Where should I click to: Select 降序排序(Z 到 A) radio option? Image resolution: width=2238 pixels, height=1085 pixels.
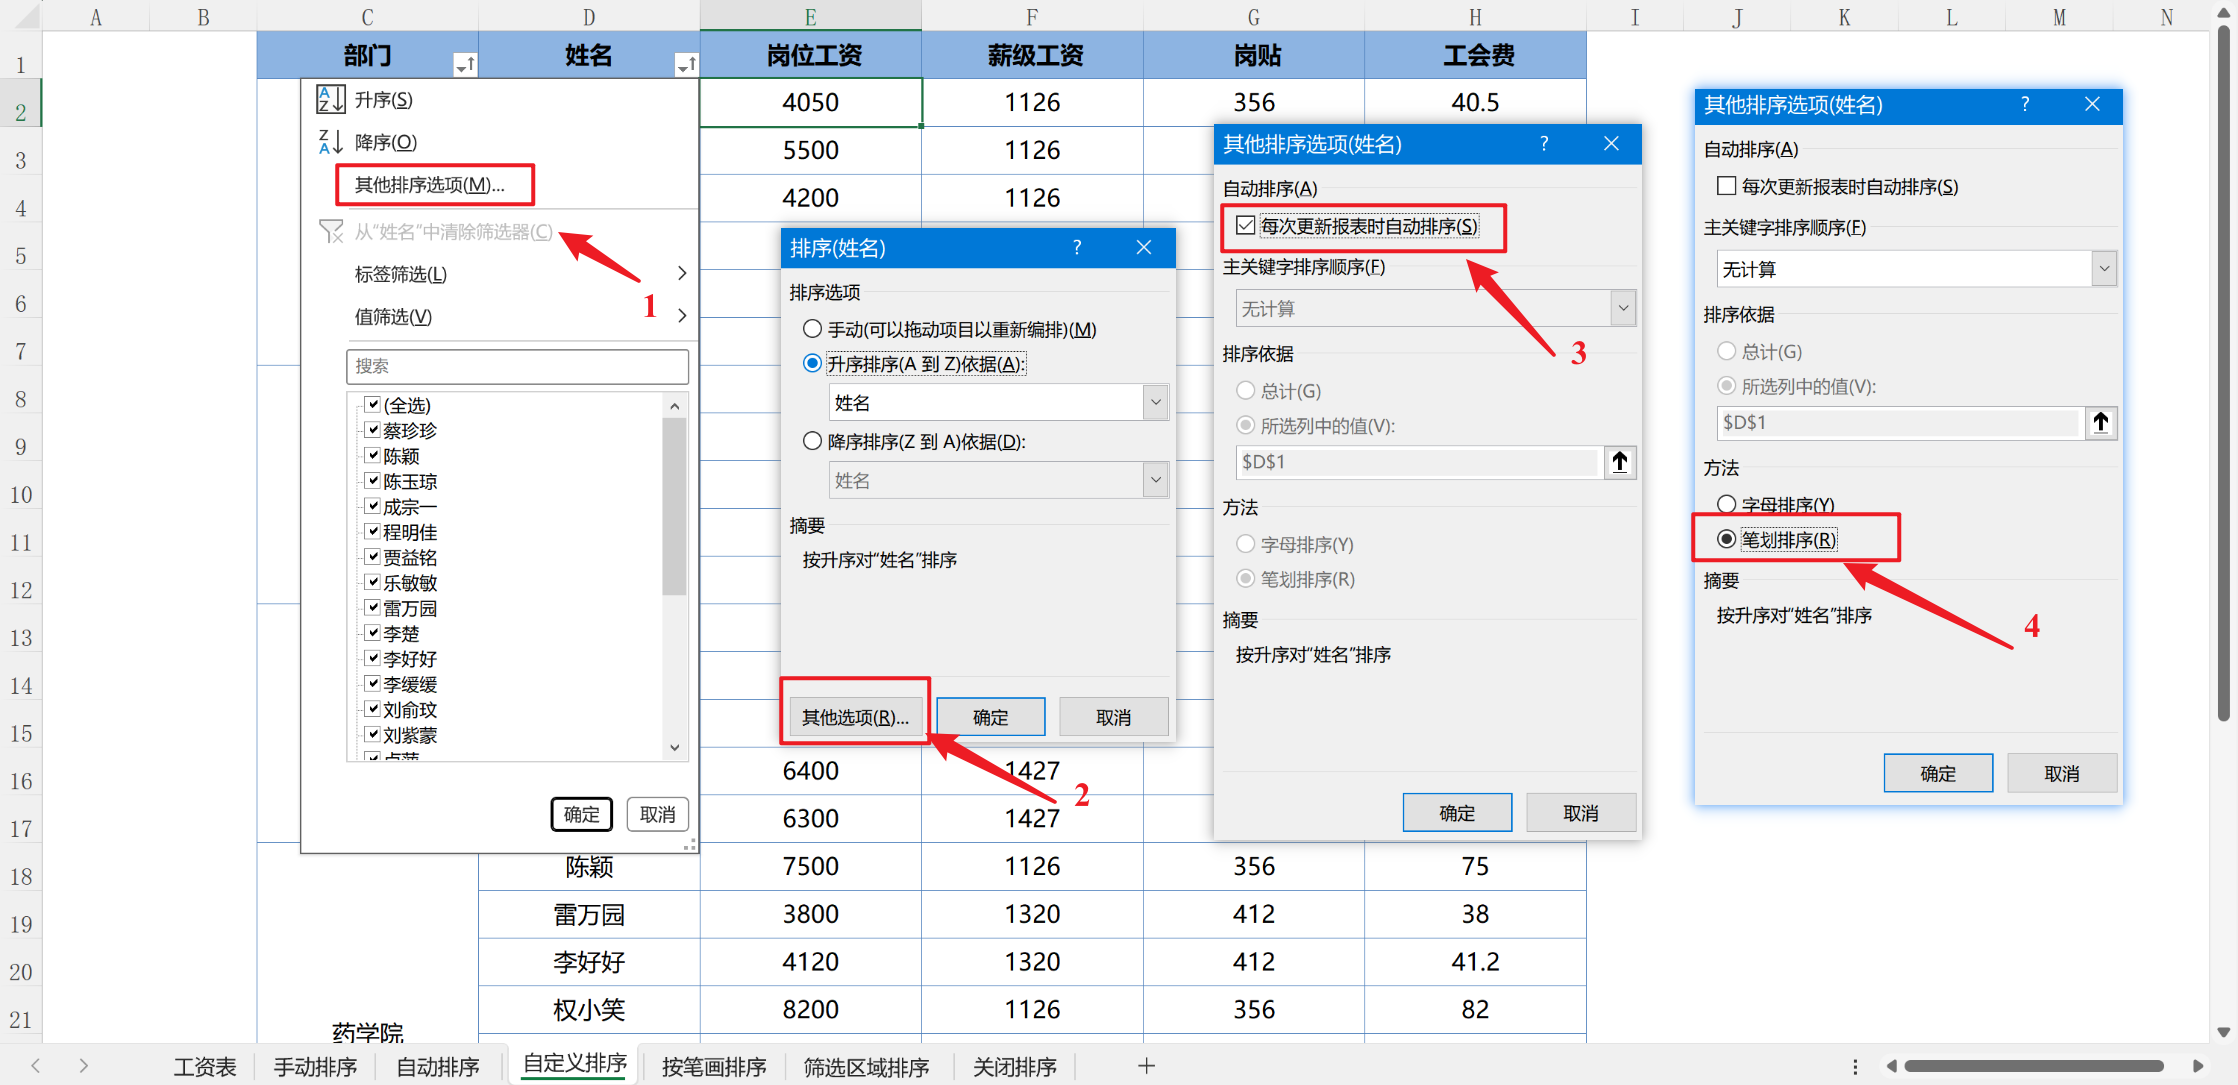[x=812, y=441]
